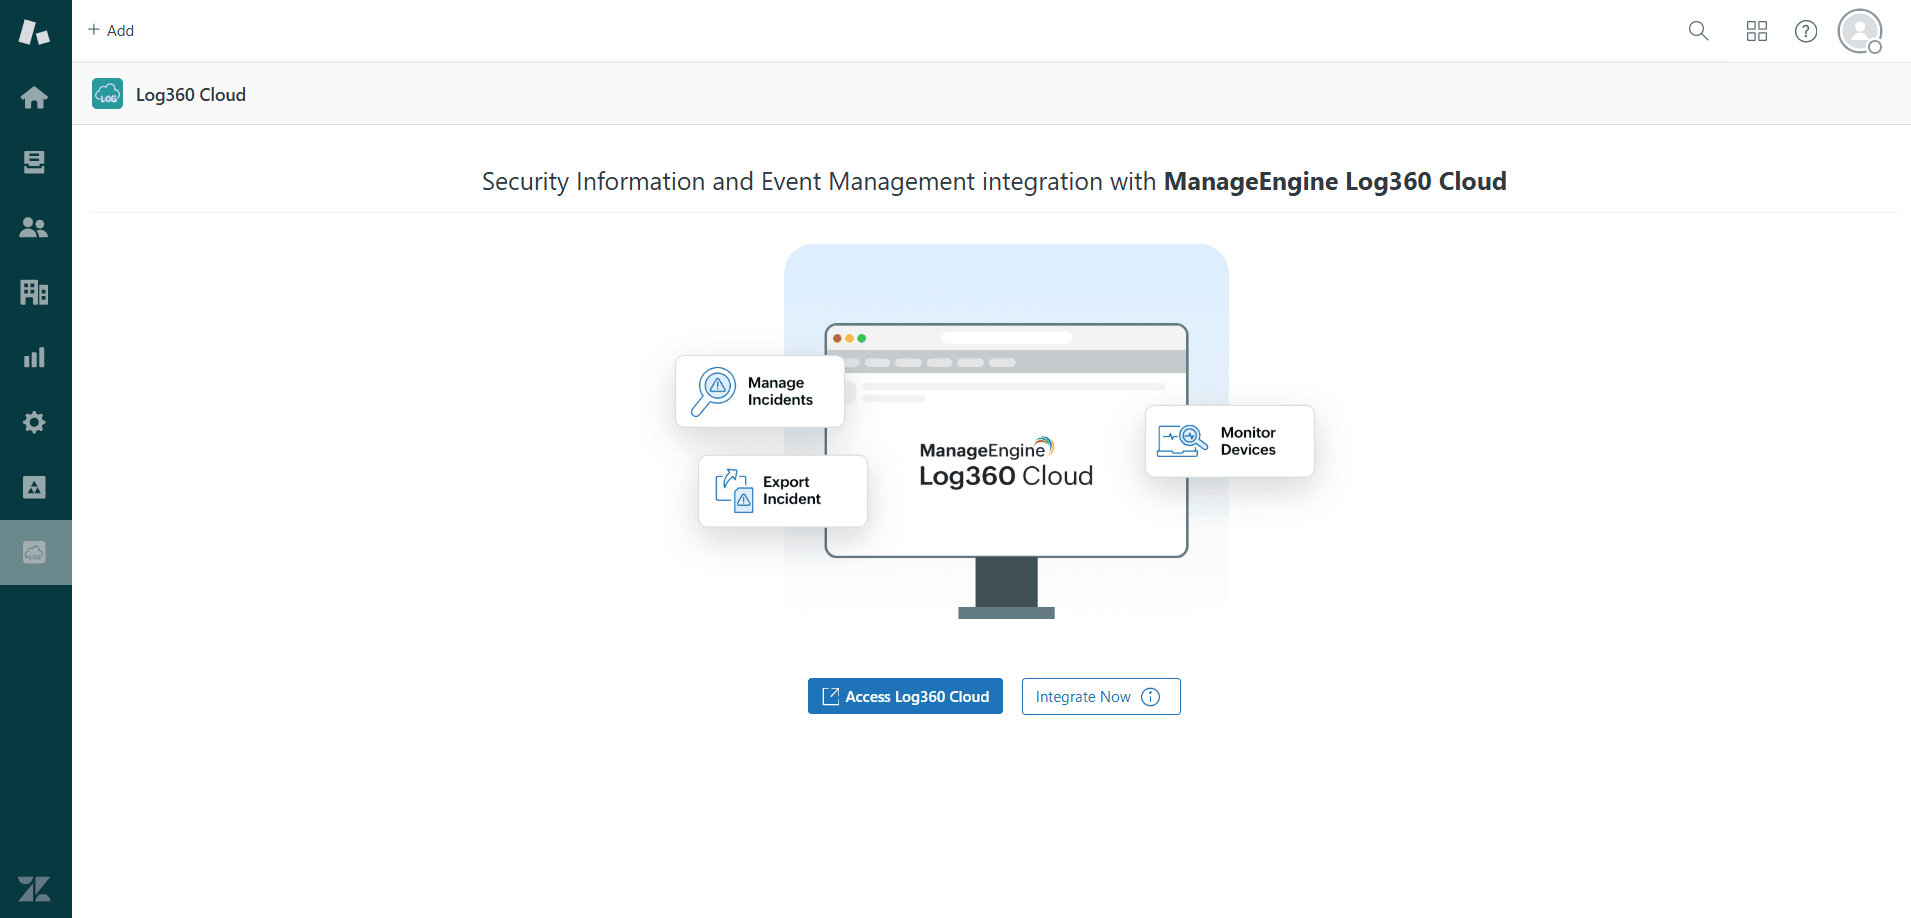The image size is (1911, 918).
Task: Click the Access Log360 Cloud button
Action: (905, 696)
